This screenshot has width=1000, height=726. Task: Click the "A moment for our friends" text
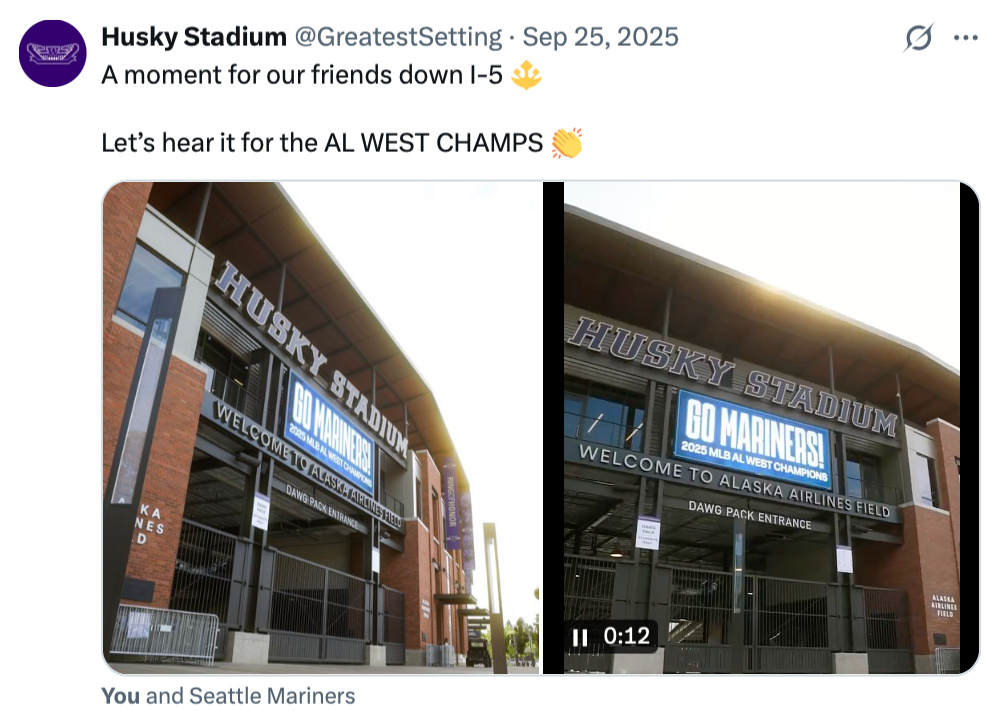(x=300, y=76)
